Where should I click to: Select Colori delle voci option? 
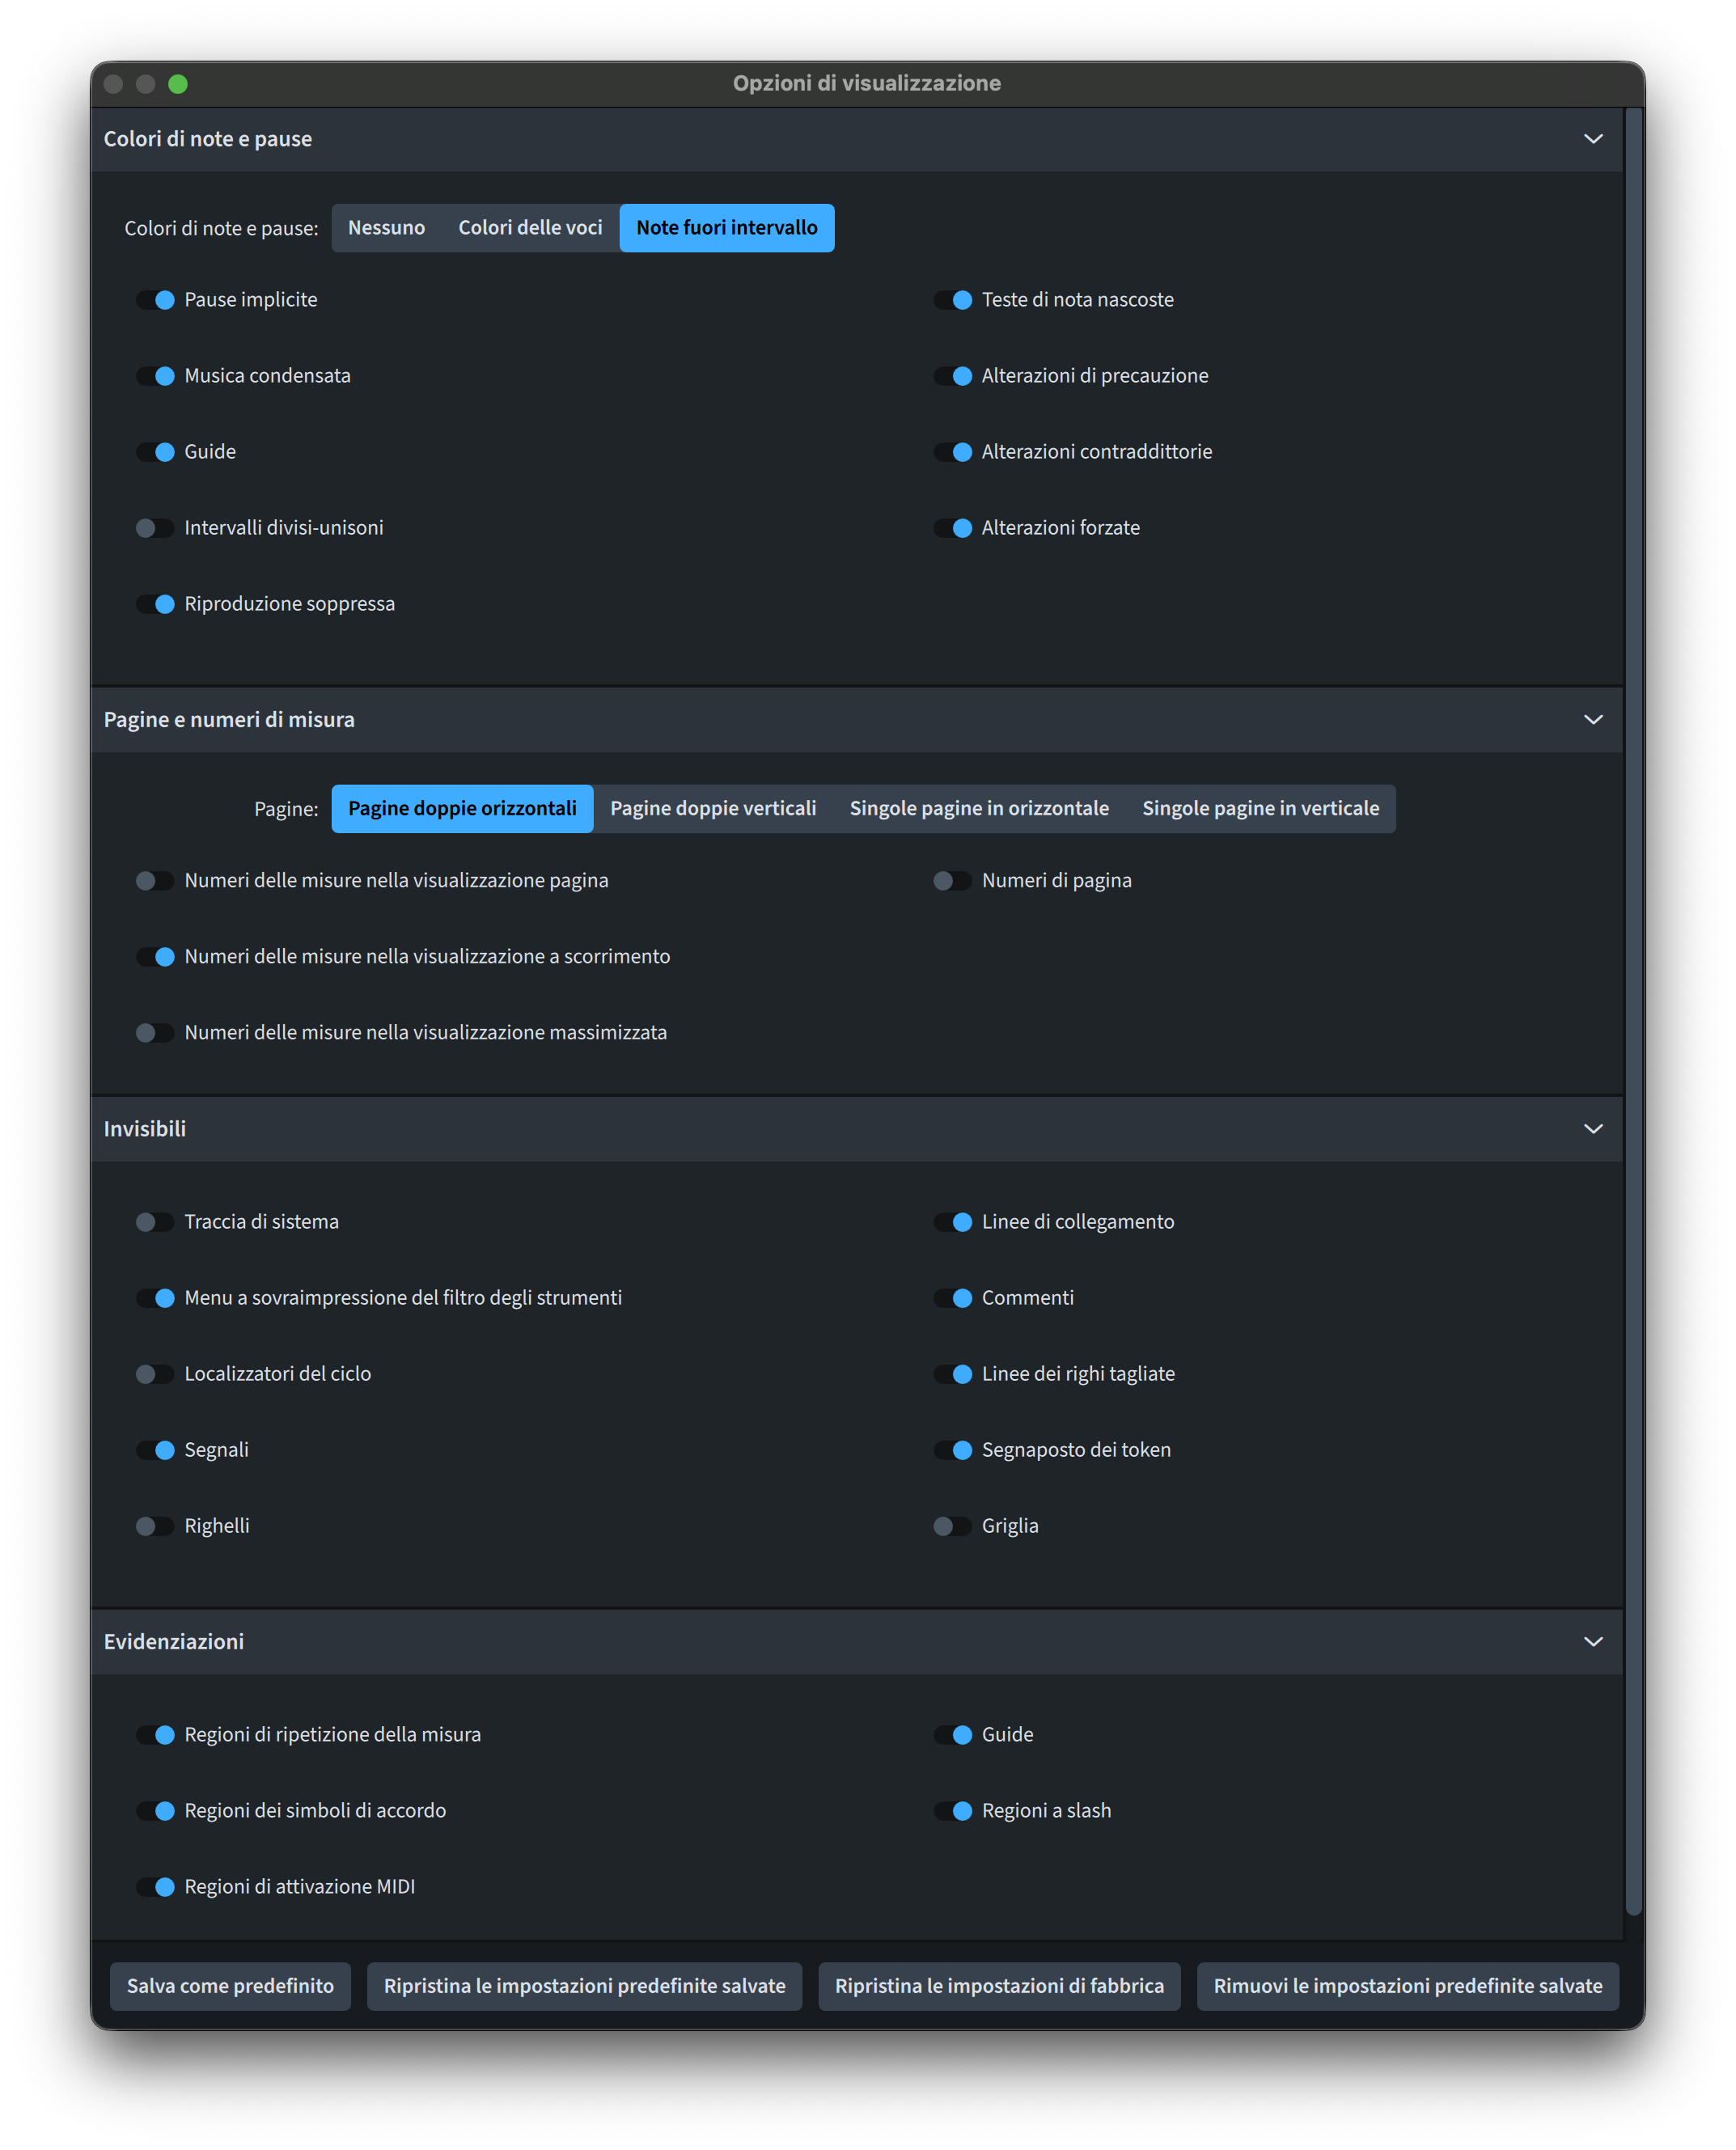point(530,228)
